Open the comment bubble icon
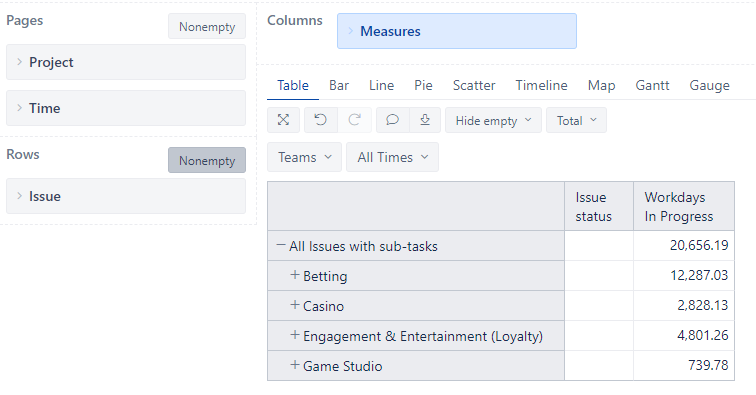The image size is (756, 395). pos(392,120)
